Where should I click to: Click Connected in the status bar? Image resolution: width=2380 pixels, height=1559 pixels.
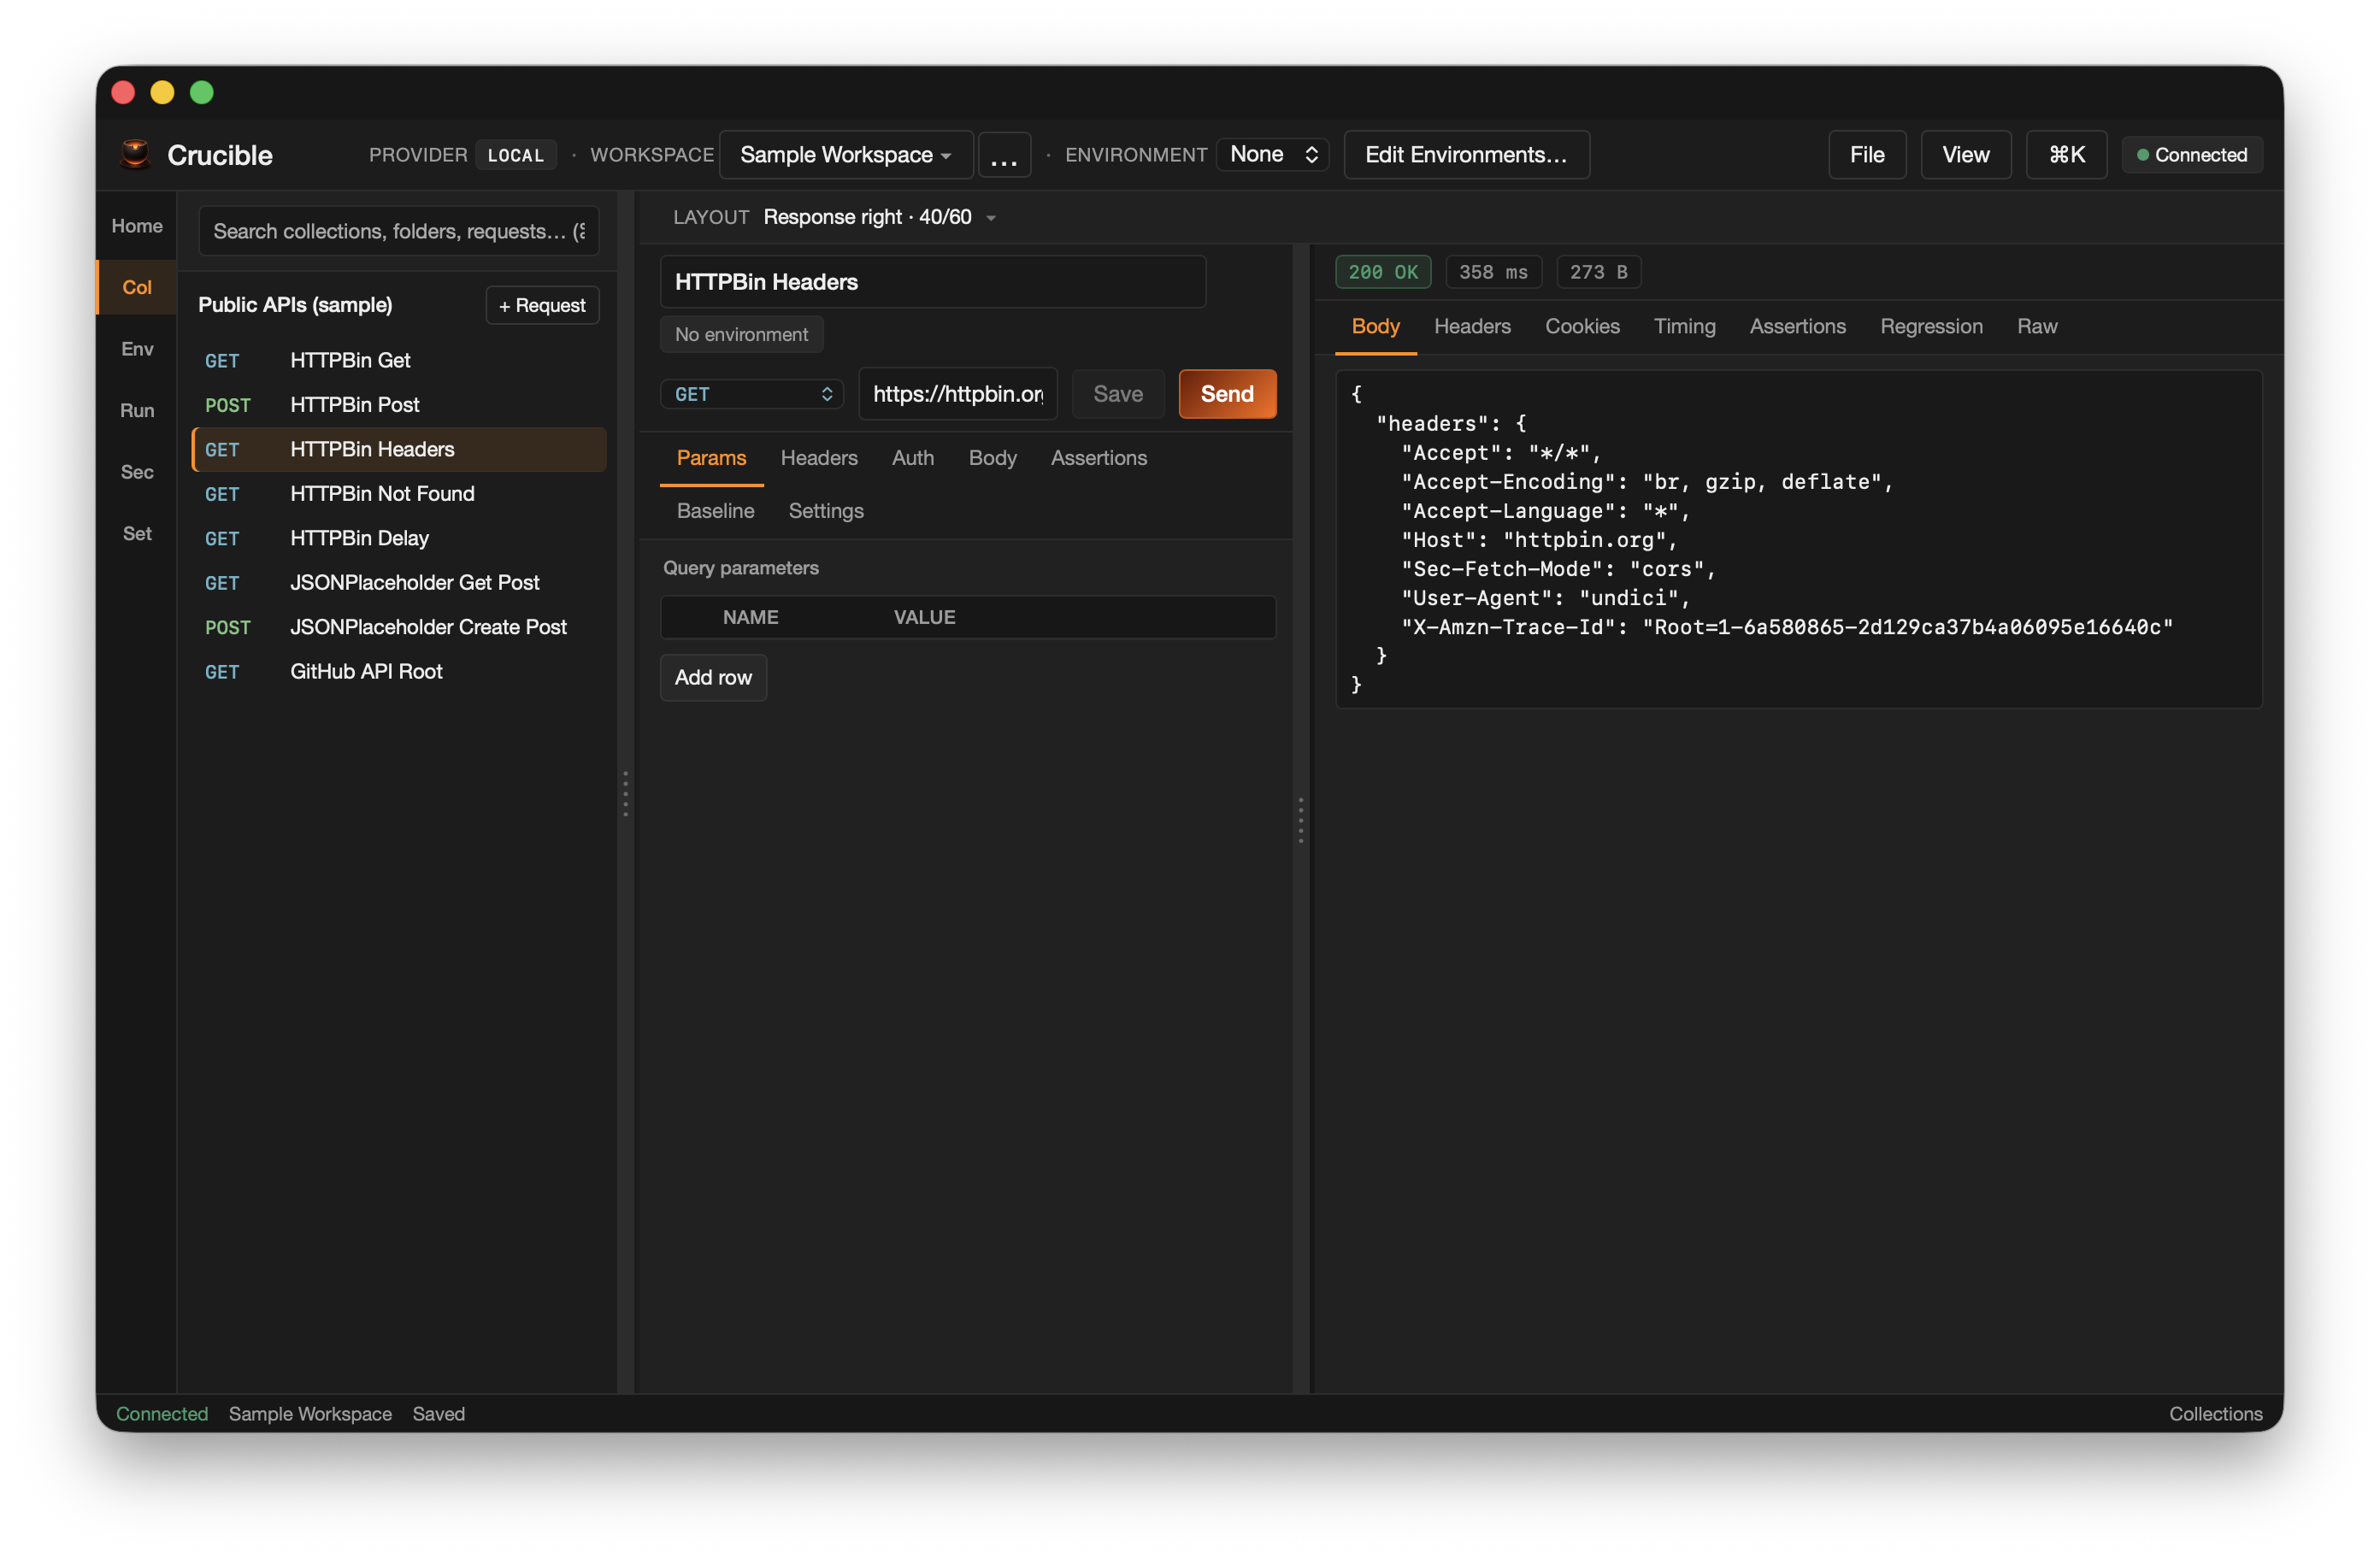click(162, 1414)
